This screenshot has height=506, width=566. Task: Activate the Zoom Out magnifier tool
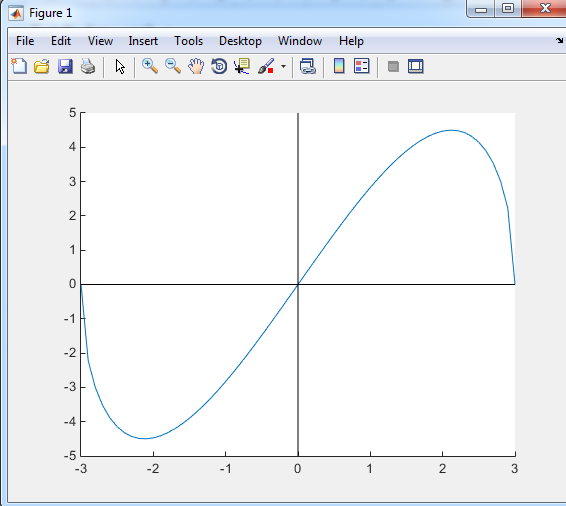coord(173,66)
